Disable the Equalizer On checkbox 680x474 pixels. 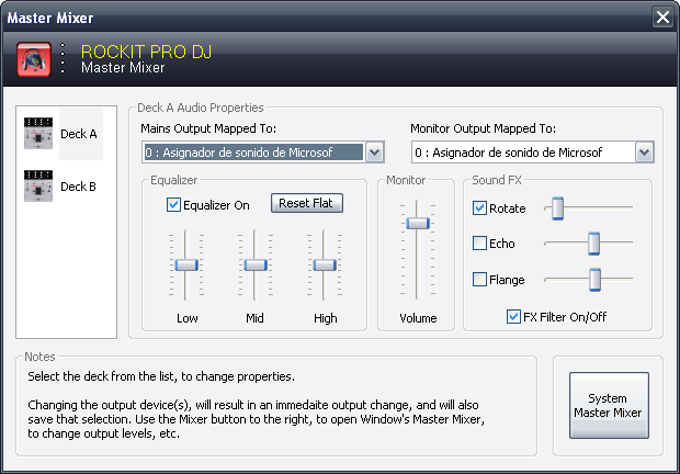[x=173, y=205]
